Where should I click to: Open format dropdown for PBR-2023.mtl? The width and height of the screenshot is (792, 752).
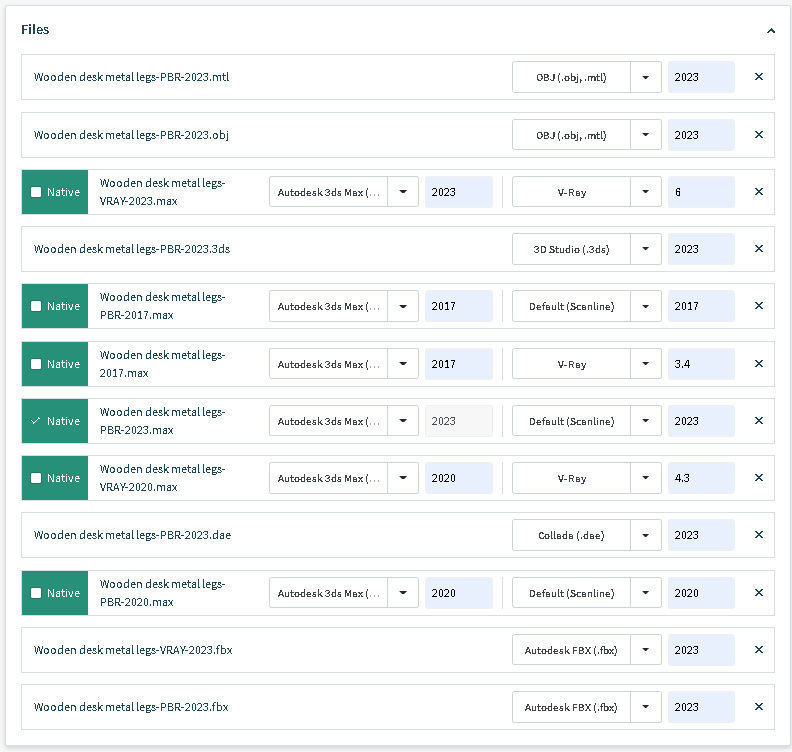pyautogui.click(x=646, y=77)
